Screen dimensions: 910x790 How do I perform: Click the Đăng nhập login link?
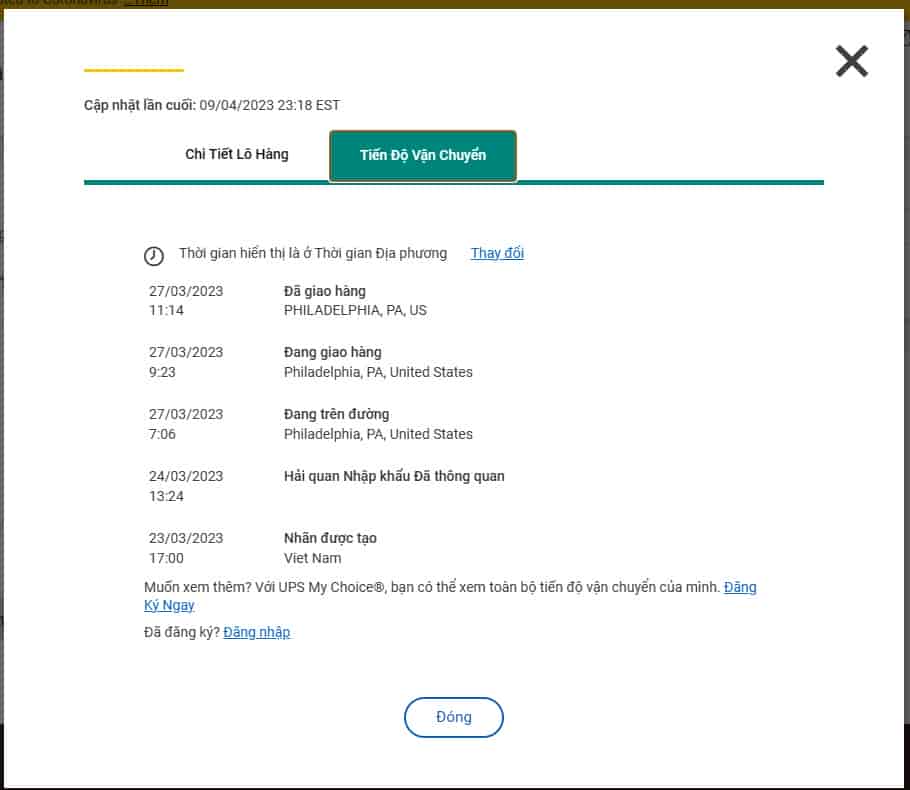257,632
